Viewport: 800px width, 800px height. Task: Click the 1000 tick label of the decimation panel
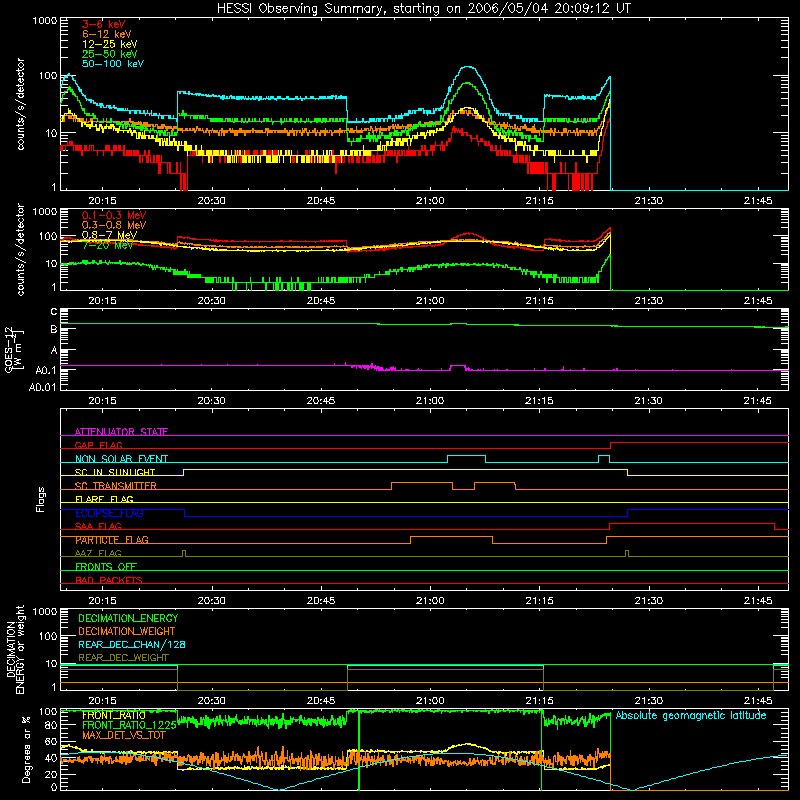[x=44, y=611]
